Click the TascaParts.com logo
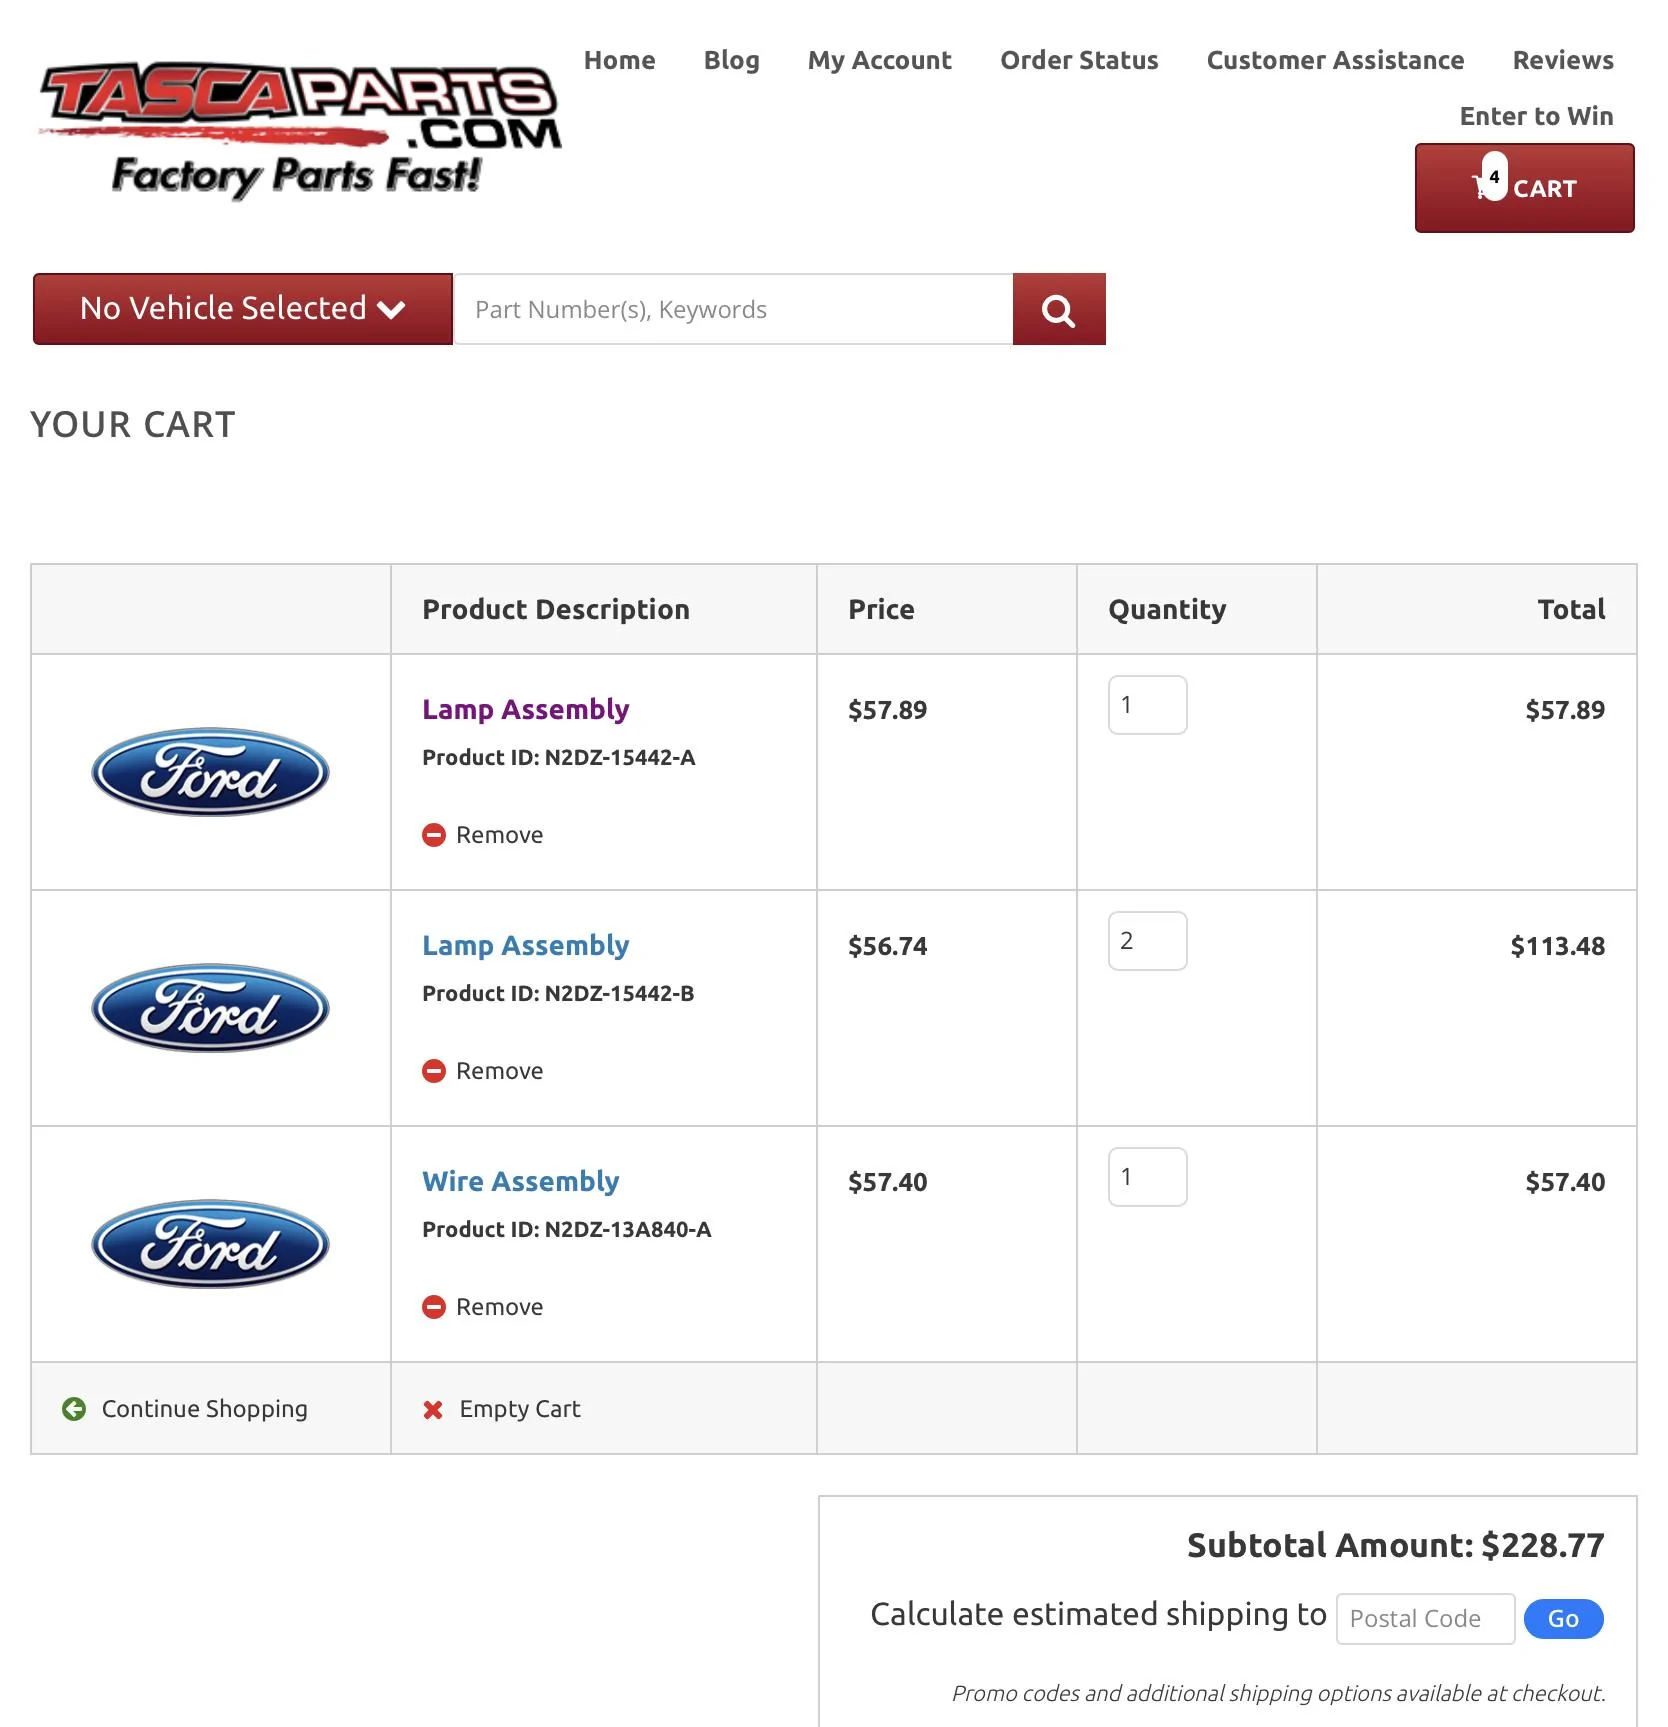This screenshot has height=1727, width=1668. [299, 130]
